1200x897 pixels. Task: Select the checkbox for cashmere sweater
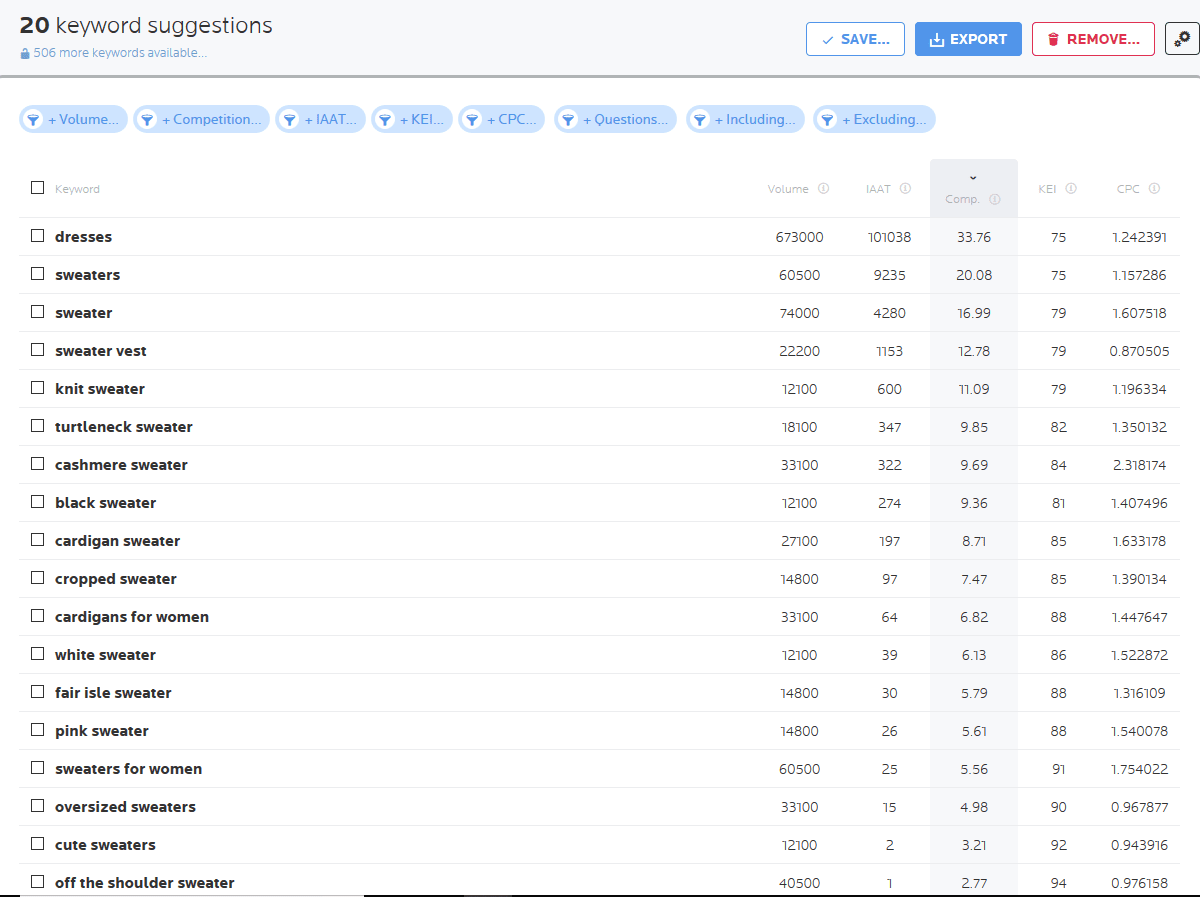pyautogui.click(x=37, y=464)
